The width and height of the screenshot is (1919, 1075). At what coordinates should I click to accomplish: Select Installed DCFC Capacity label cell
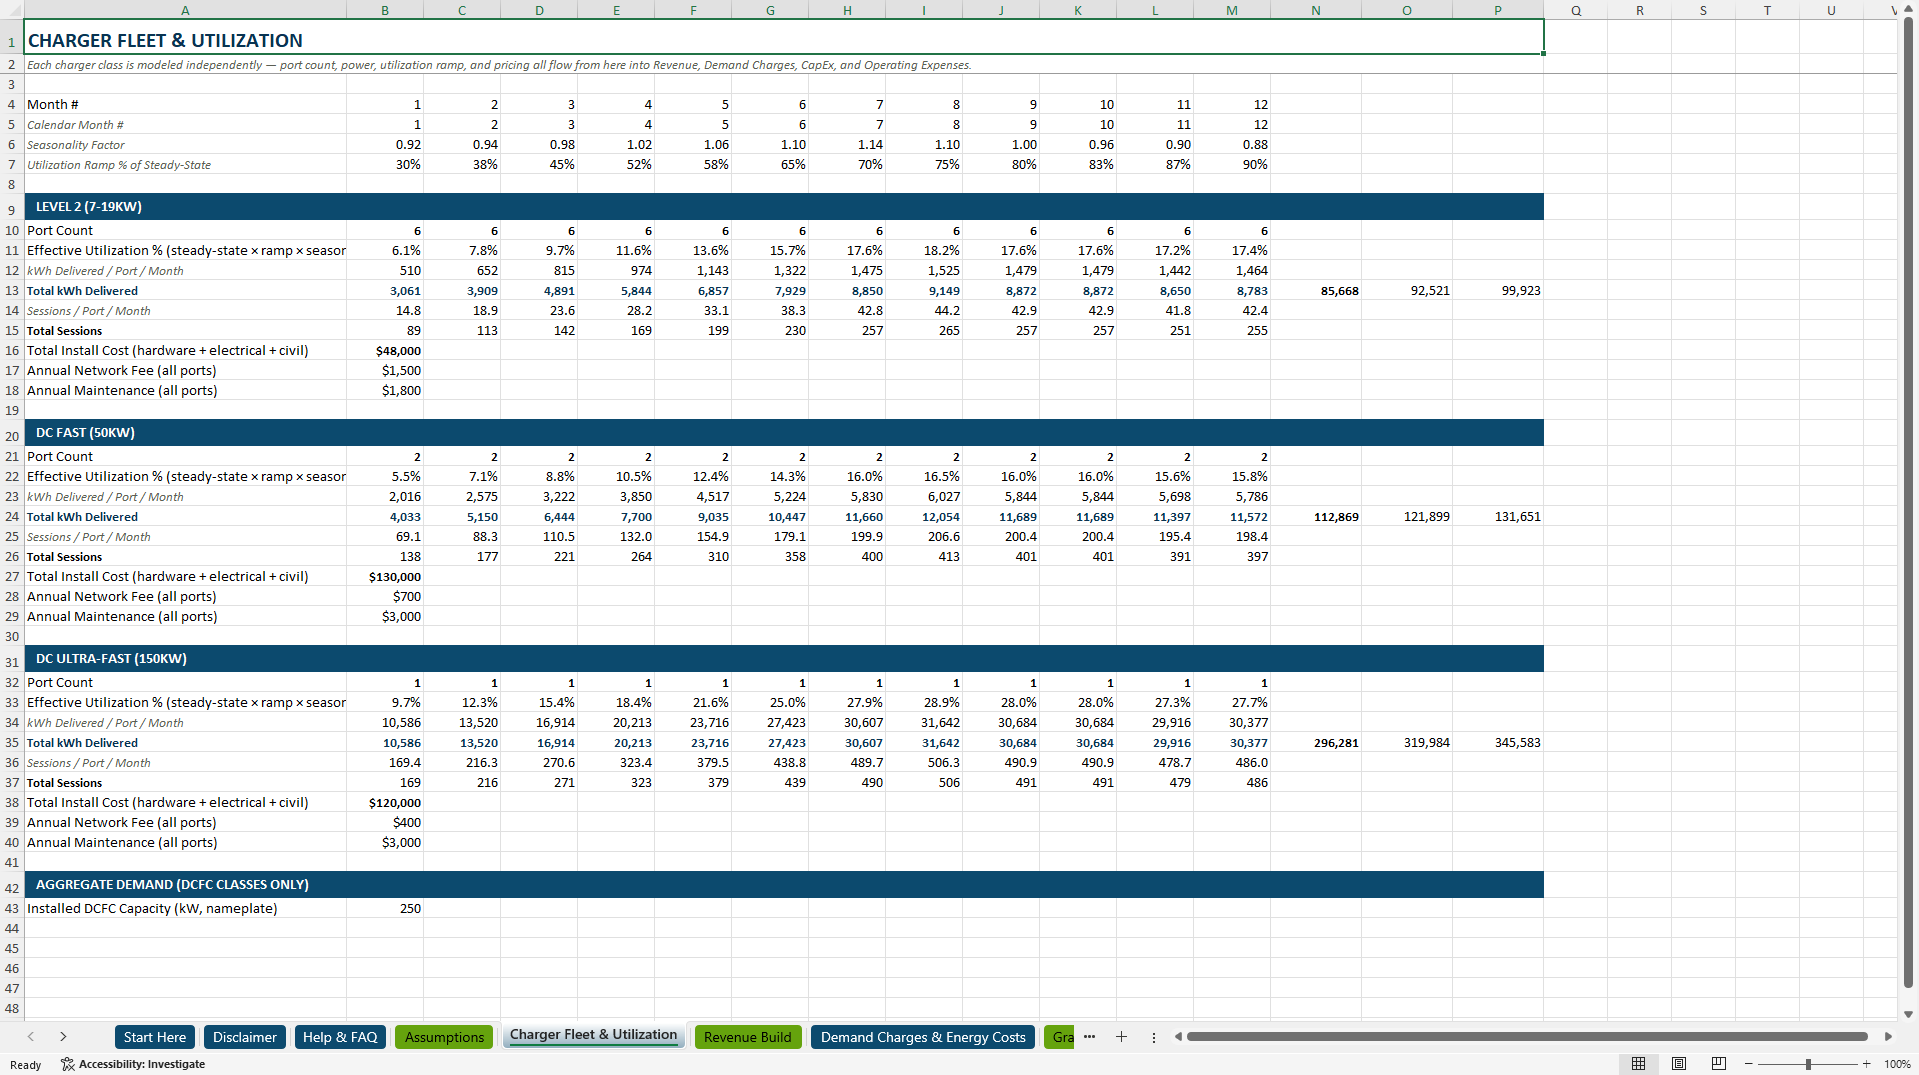point(185,909)
